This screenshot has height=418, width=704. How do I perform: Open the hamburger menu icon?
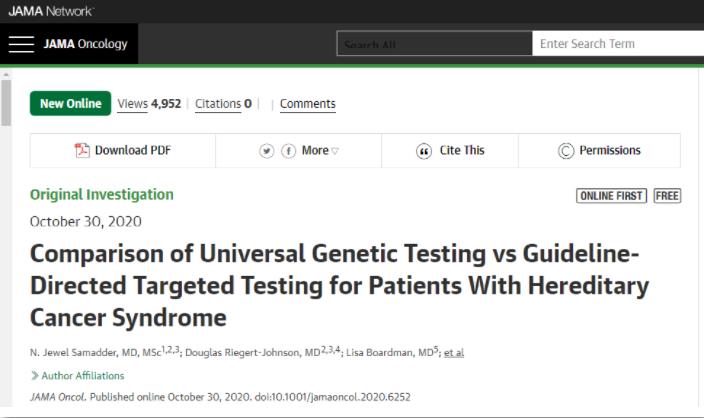coord(21,44)
